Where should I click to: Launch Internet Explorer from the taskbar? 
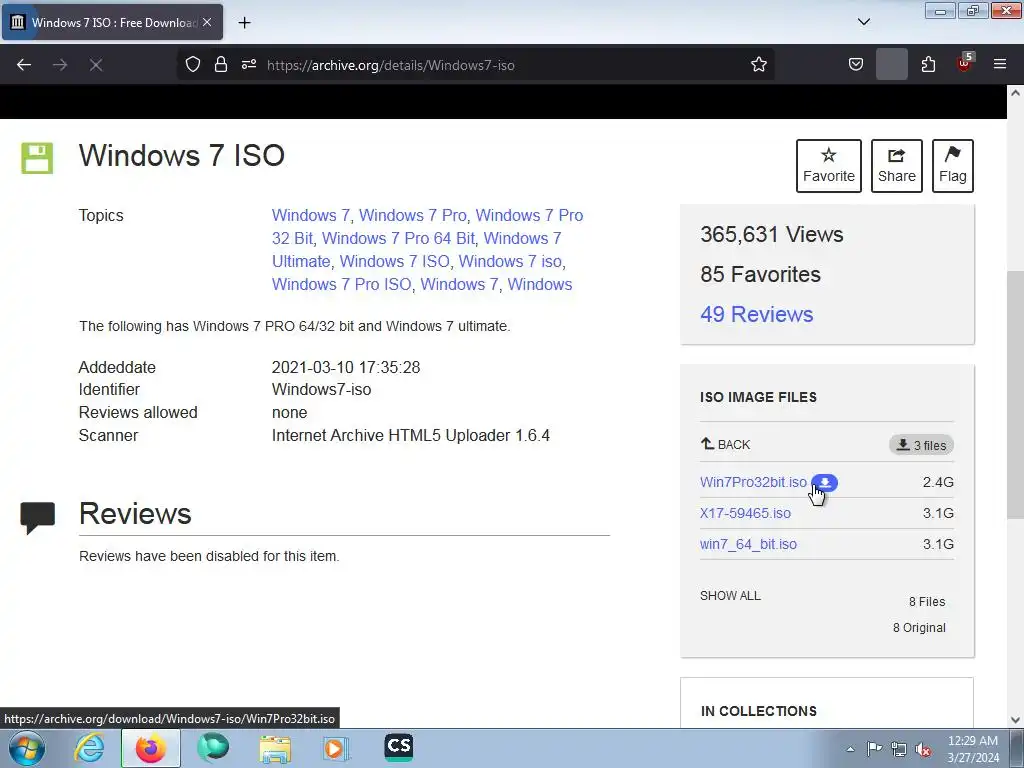pos(89,748)
